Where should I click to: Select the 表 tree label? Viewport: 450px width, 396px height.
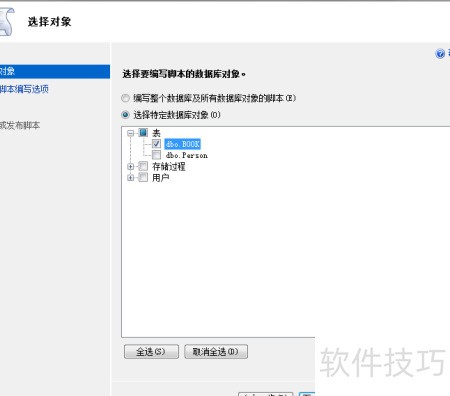tap(156, 133)
